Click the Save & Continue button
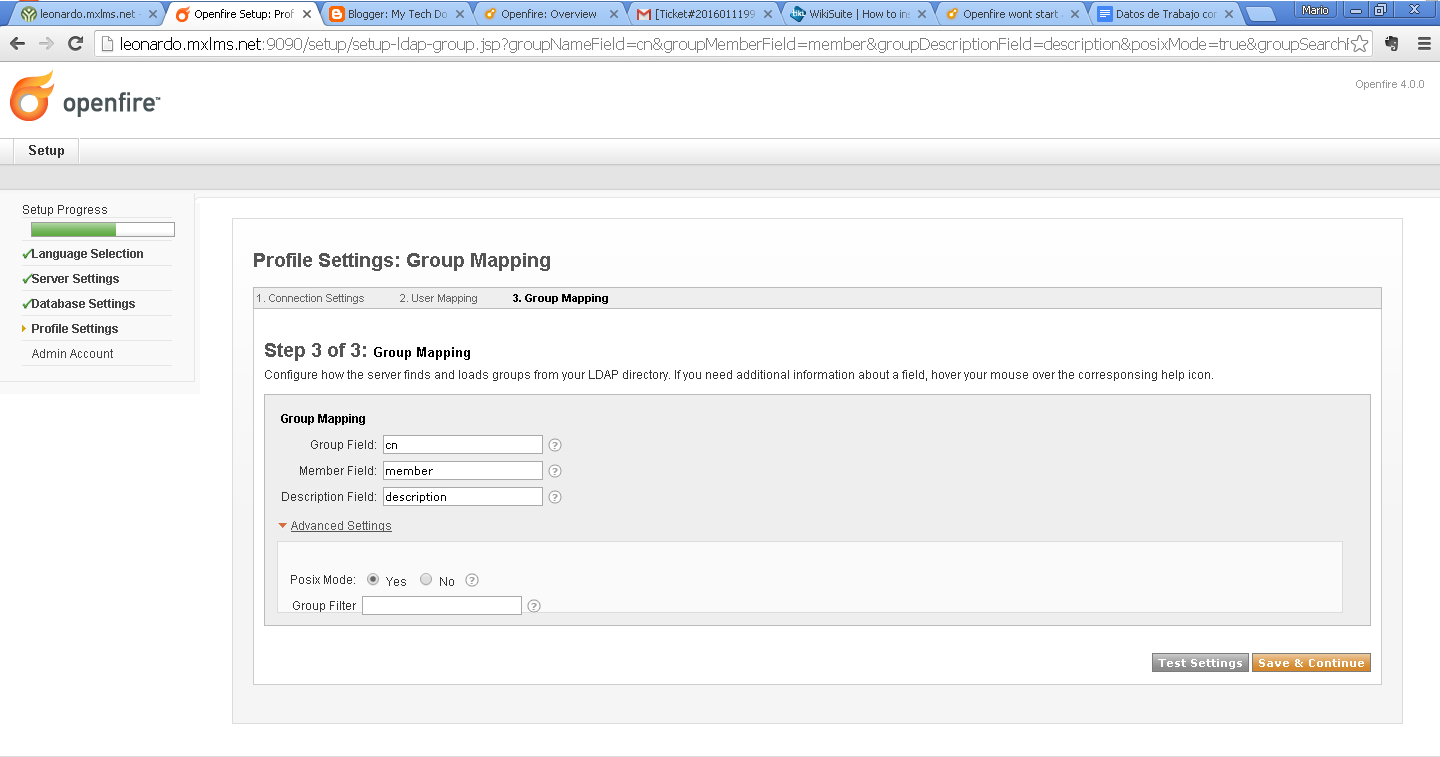 point(1311,663)
